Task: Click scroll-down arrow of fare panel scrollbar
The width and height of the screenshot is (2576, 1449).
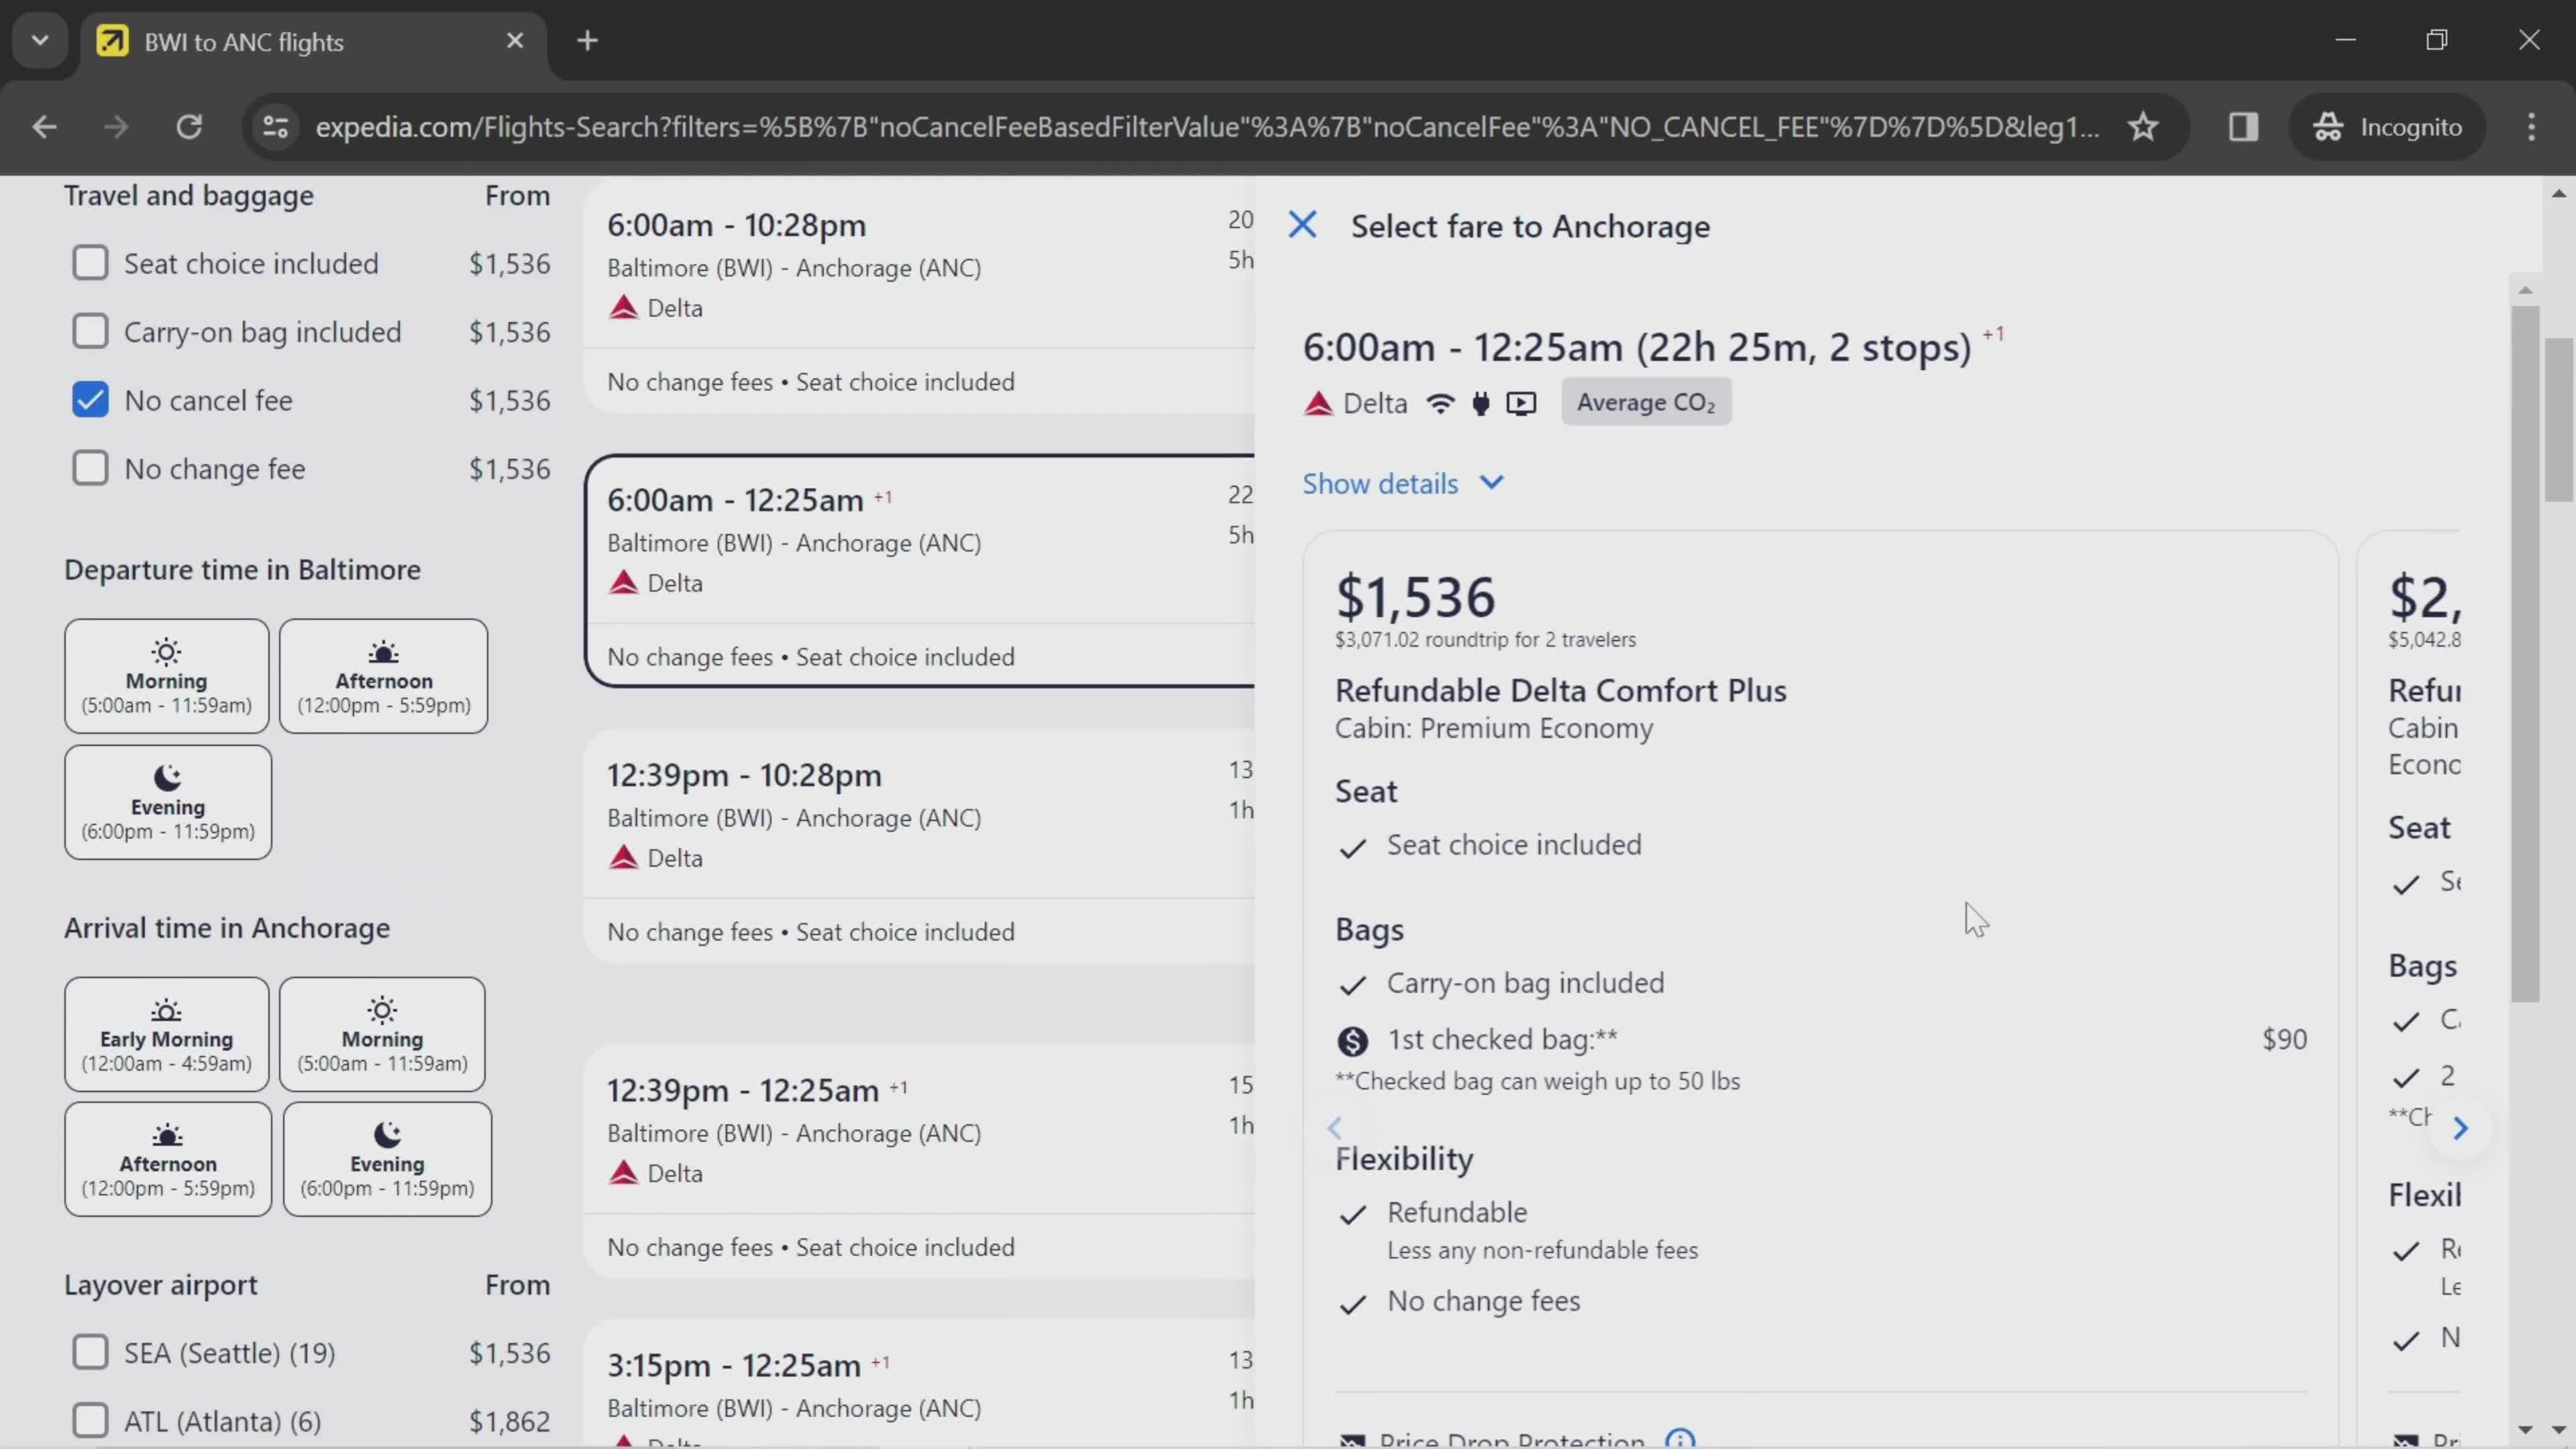Action: pos(2524,1430)
